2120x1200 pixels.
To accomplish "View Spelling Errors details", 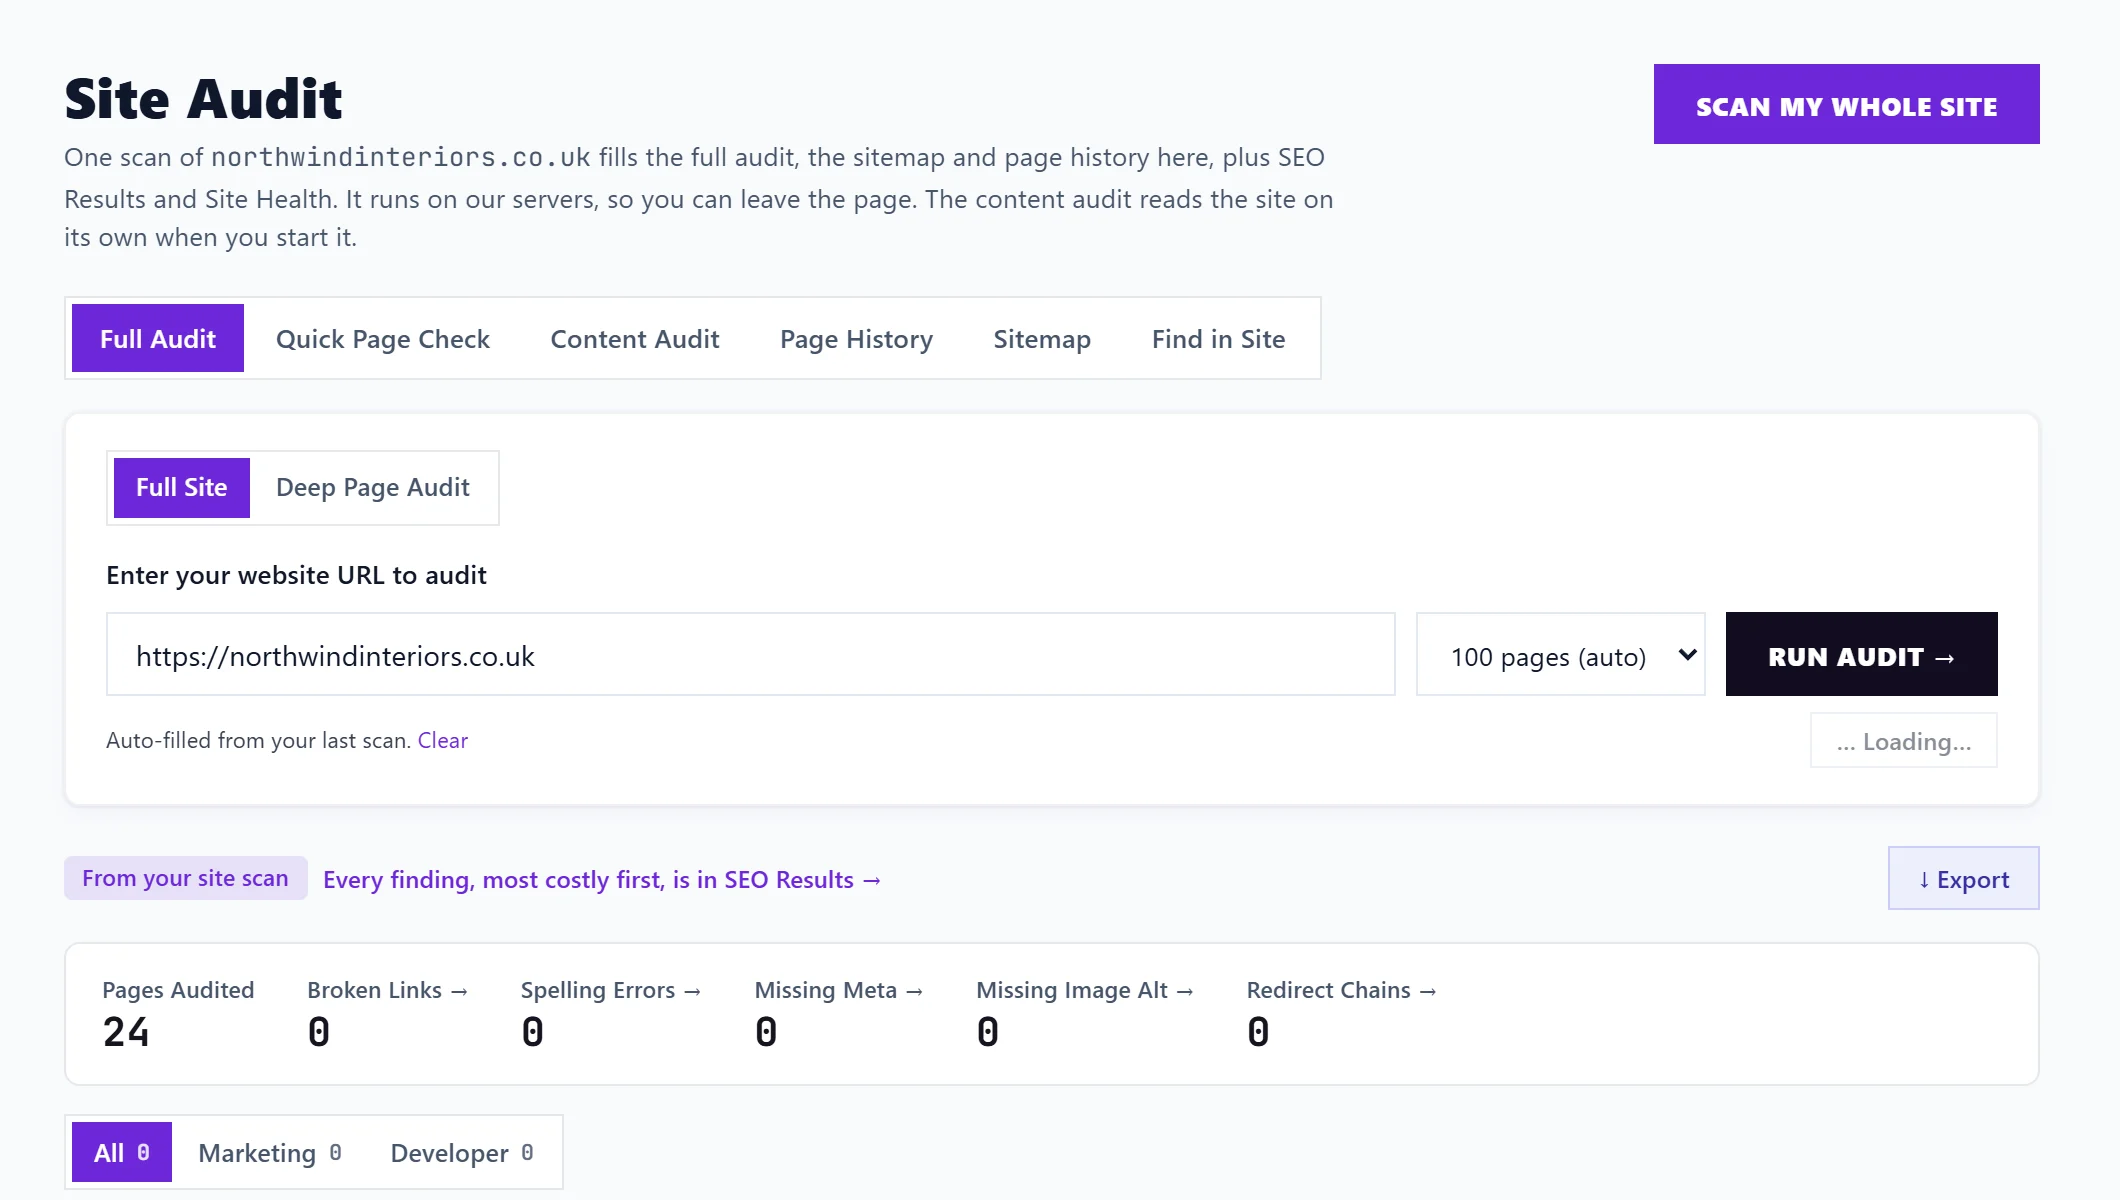I will click(610, 990).
